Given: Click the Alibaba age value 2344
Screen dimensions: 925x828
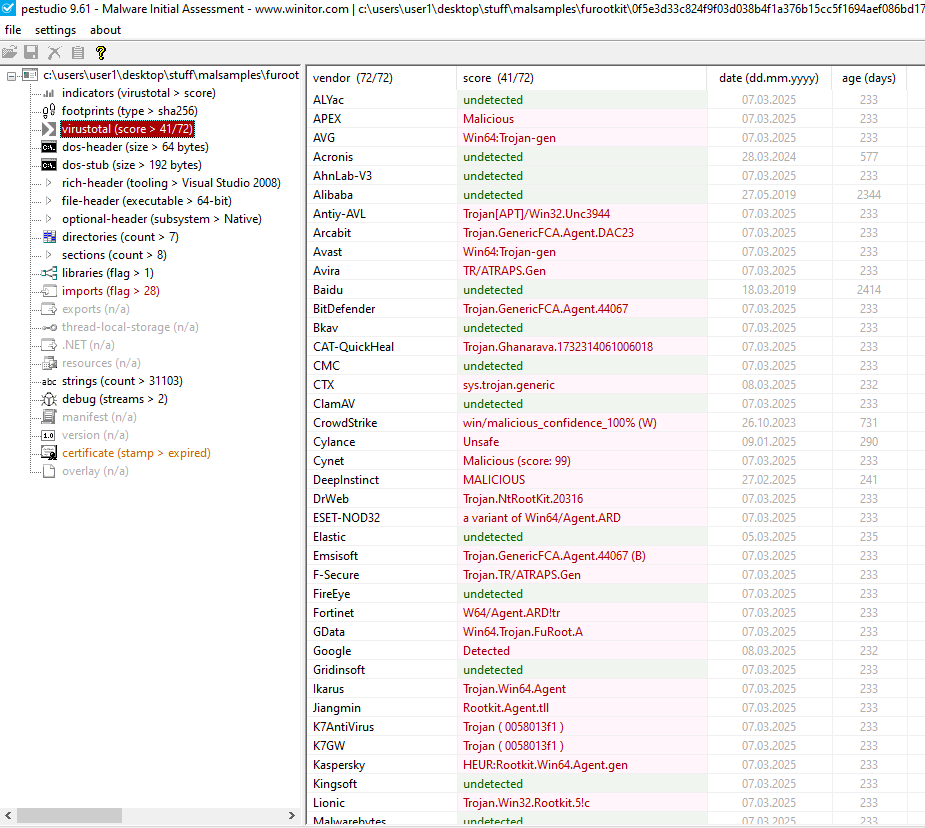Looking at the screenshot, I should pos(868,195).
